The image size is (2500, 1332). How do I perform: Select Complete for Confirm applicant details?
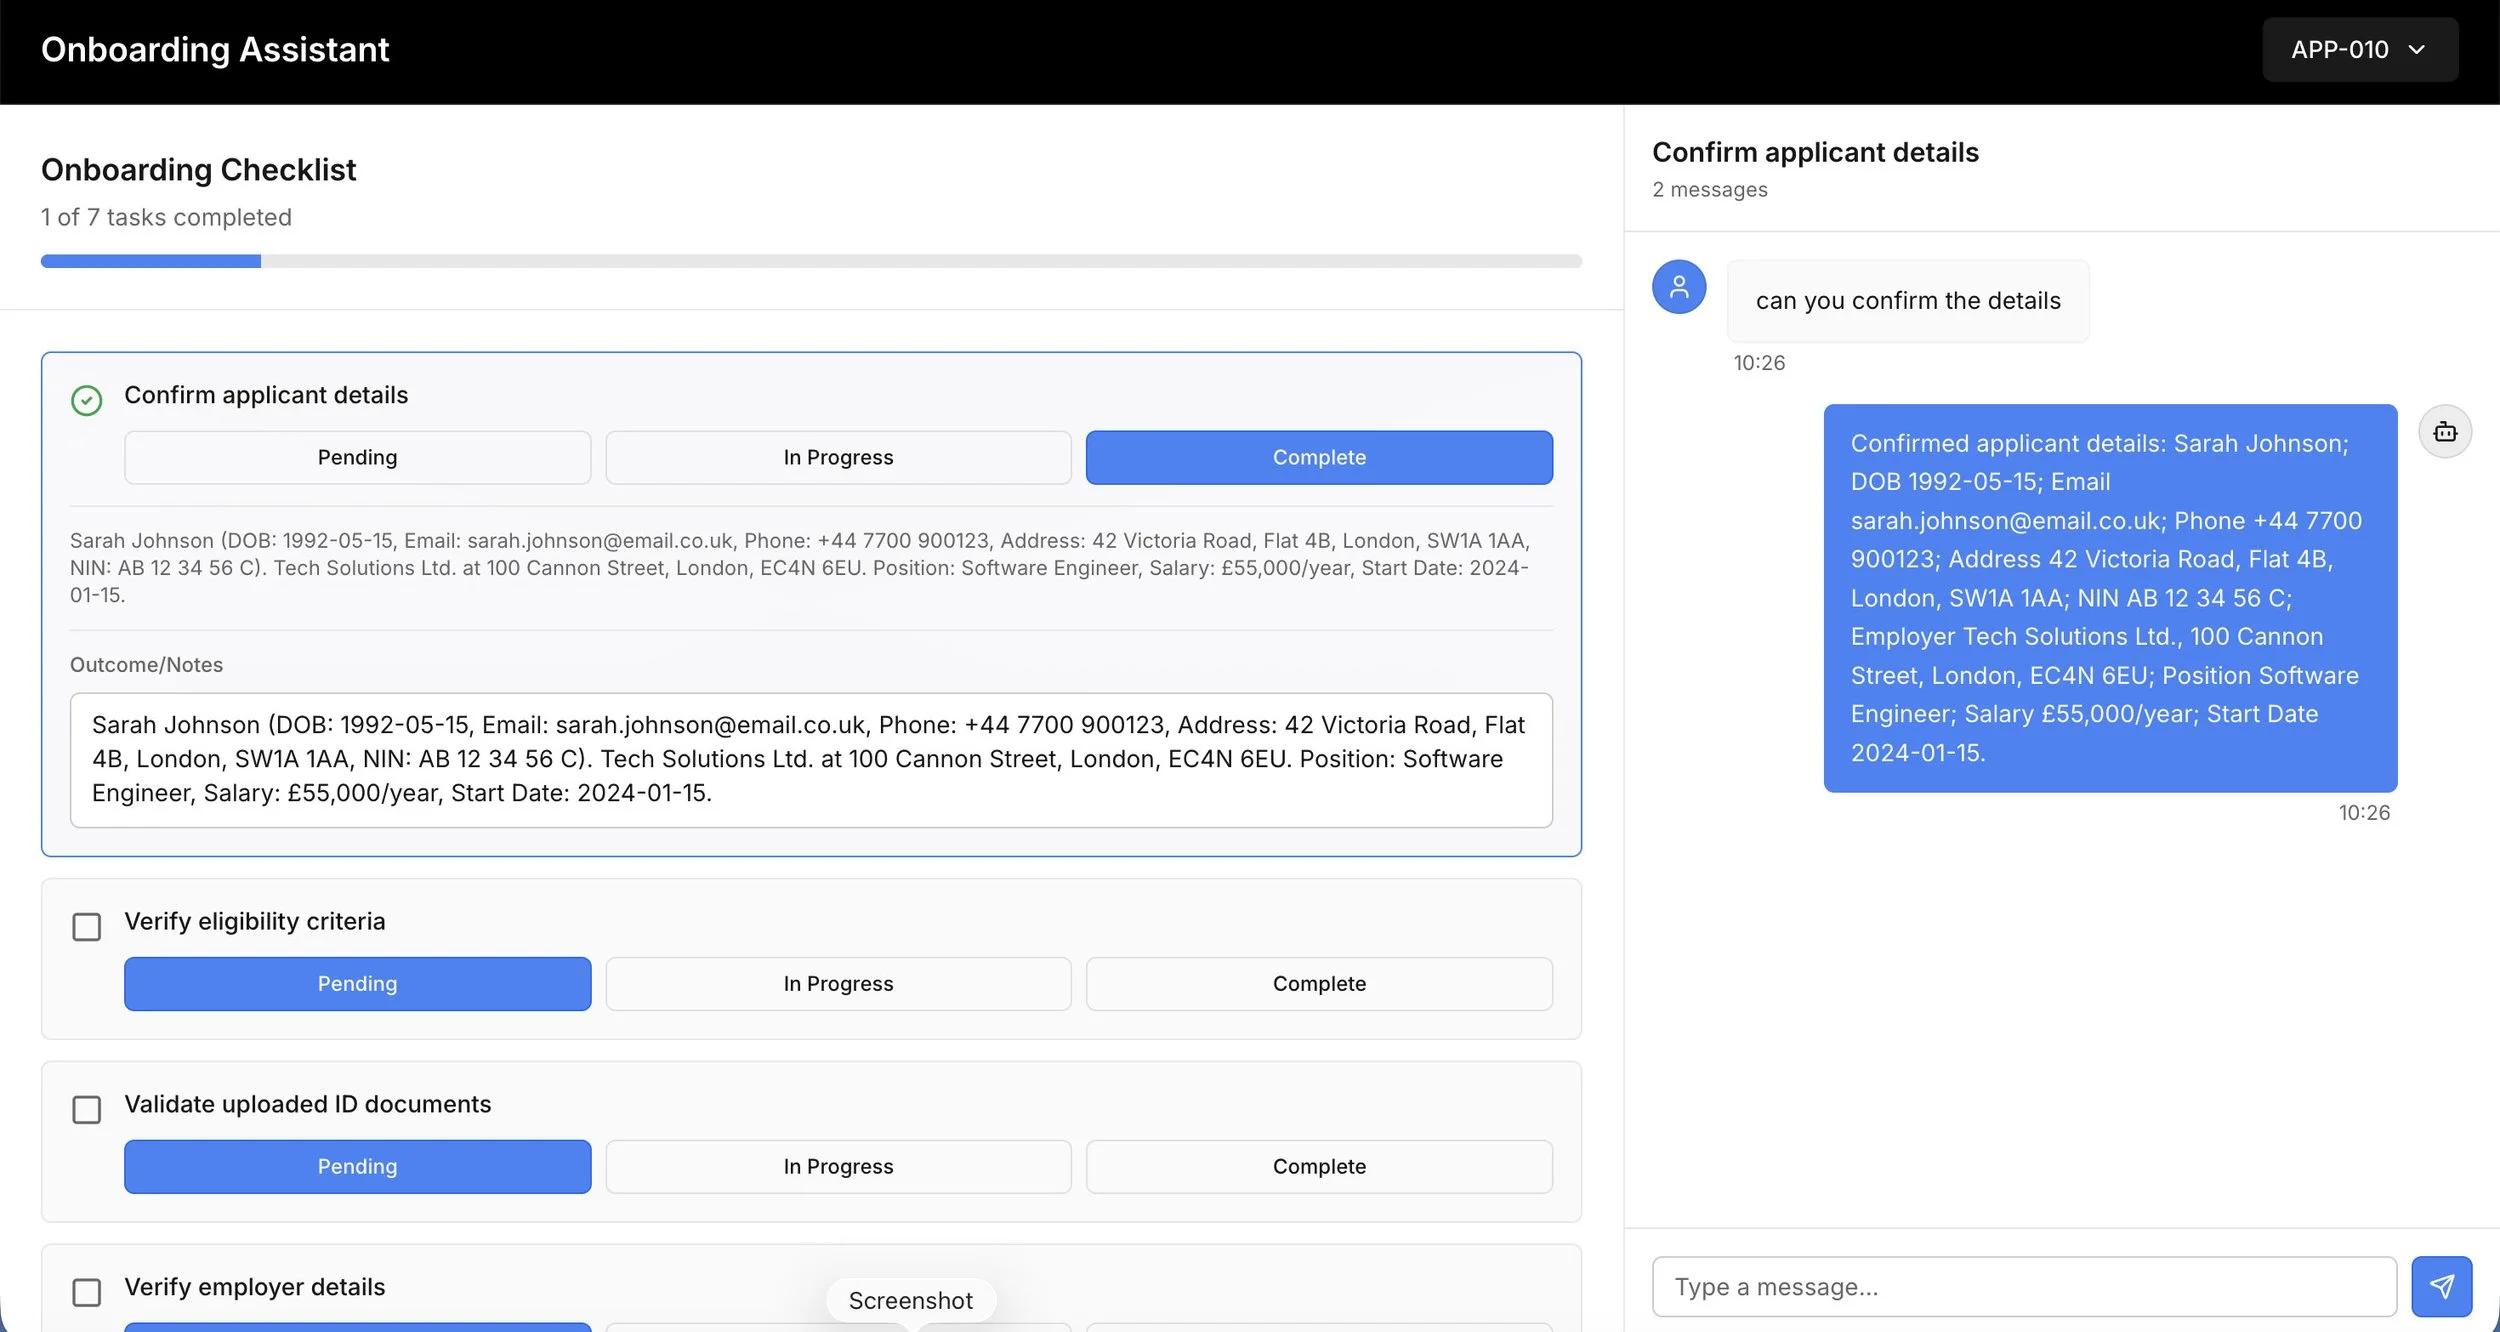pos(1319,457)
